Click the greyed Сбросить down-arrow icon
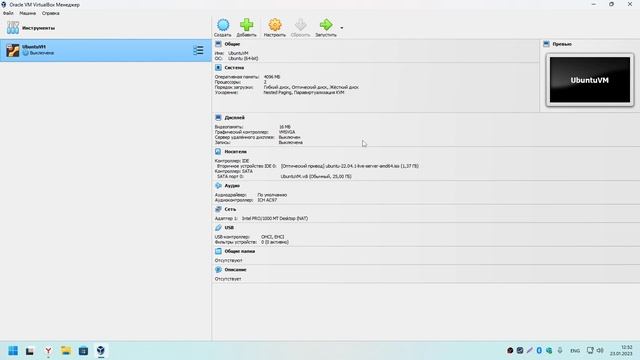This screenshot has height=360, width=640. [x=300, y=25]
